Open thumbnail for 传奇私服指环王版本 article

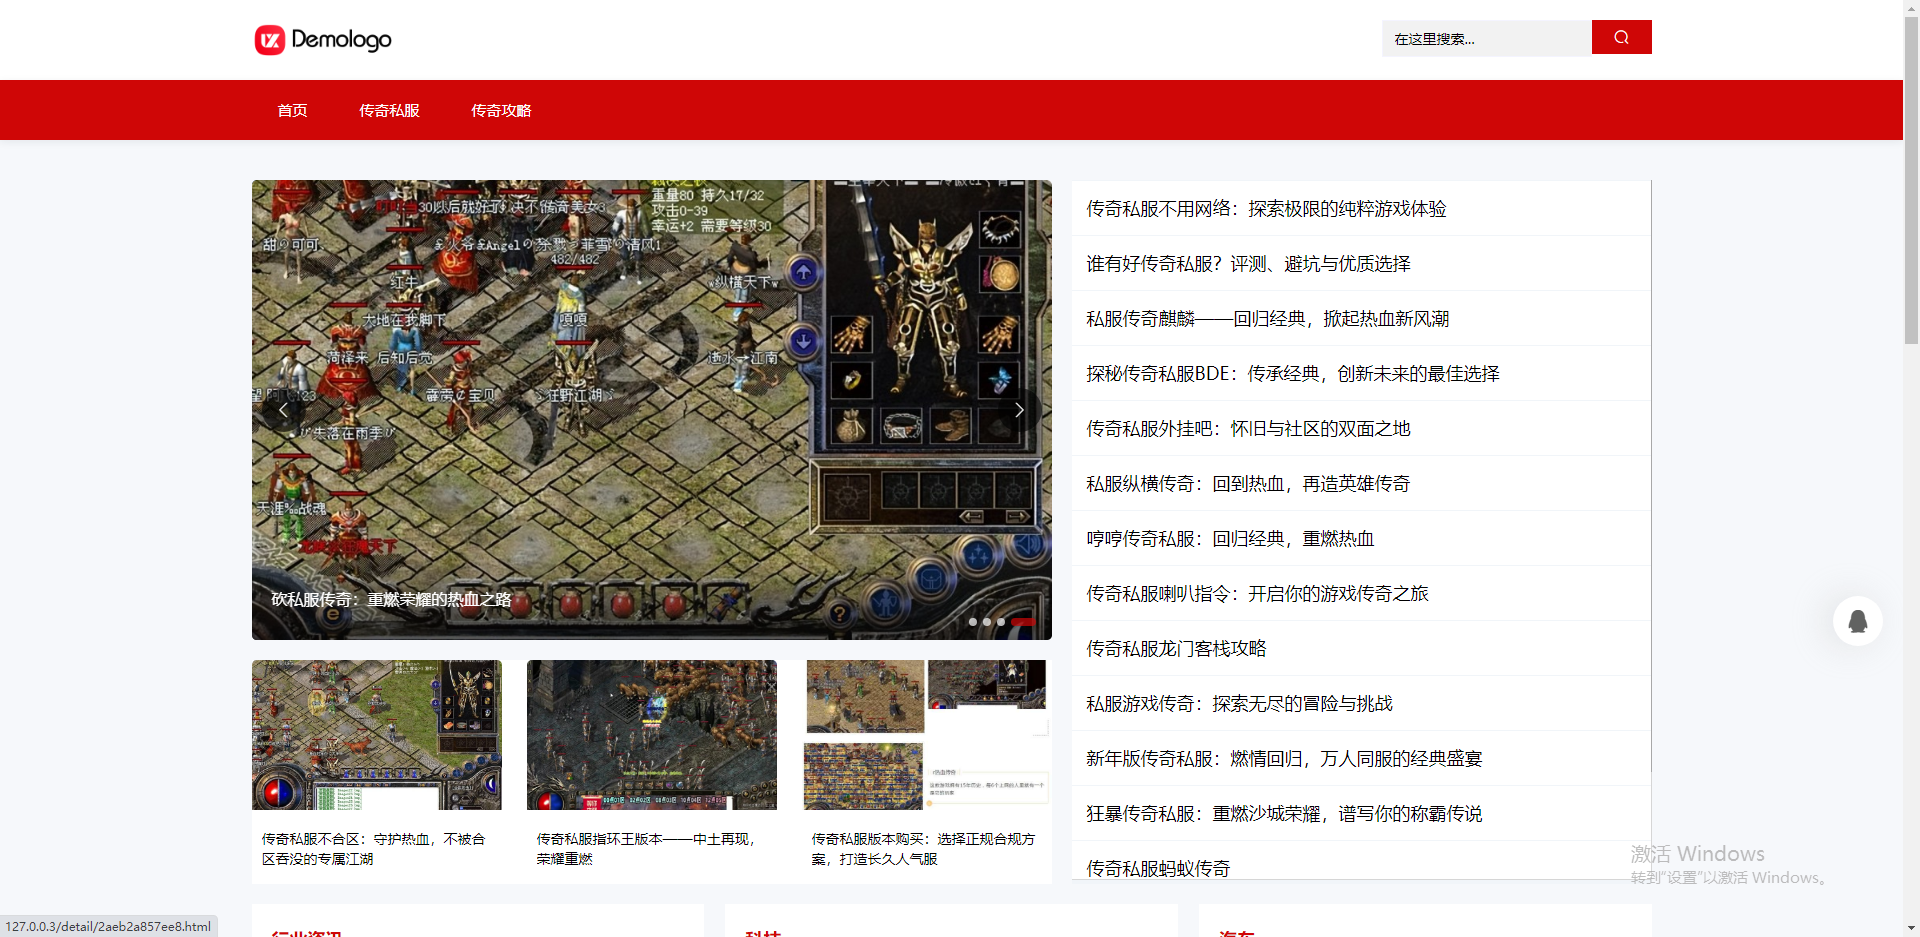652,735
